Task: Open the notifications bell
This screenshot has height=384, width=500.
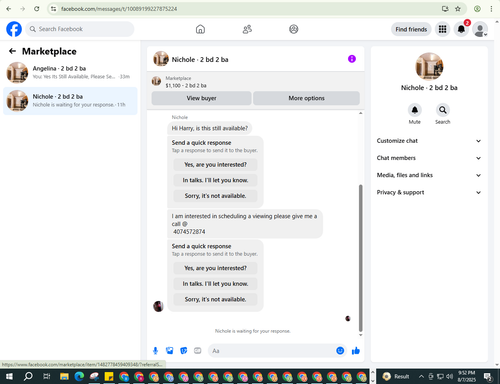Action: click(x=461, y=29)
